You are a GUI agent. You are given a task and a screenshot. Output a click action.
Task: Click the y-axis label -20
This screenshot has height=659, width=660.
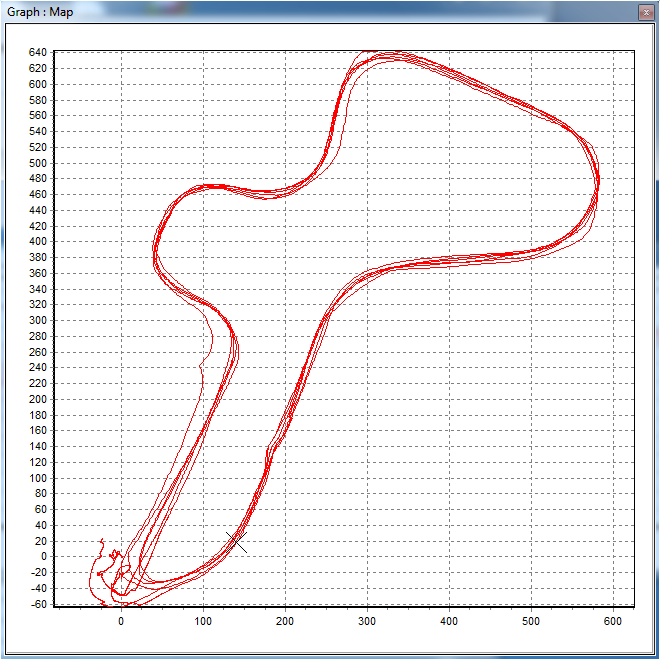[37, 572]
